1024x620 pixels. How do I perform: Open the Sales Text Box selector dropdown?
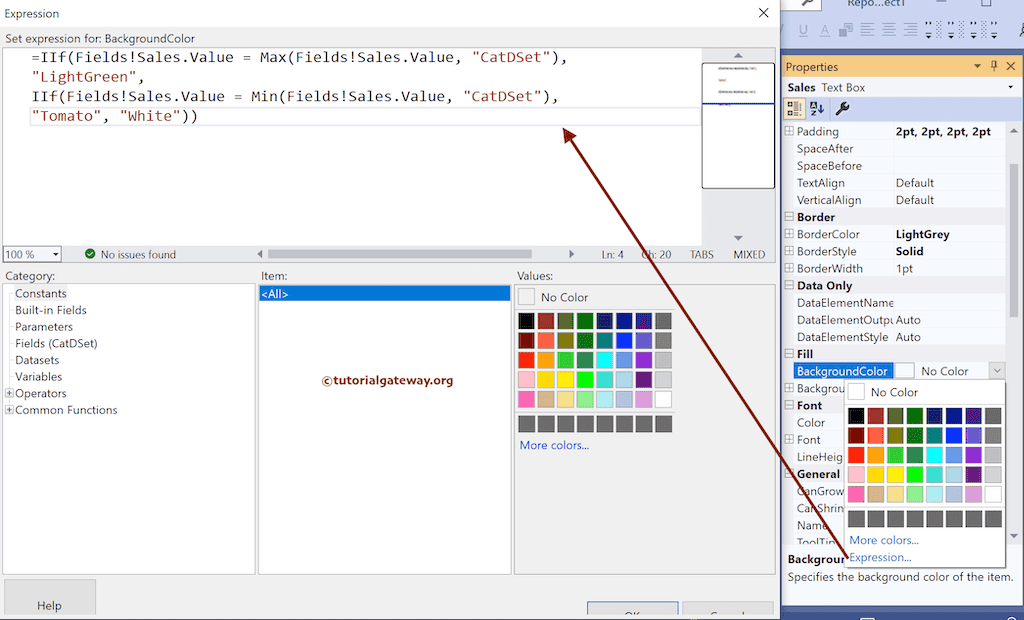[x=1011, y=87]
